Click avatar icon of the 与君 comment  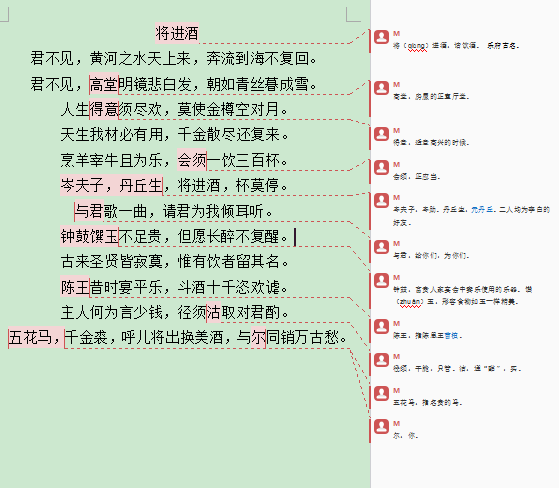coord(381,247)
